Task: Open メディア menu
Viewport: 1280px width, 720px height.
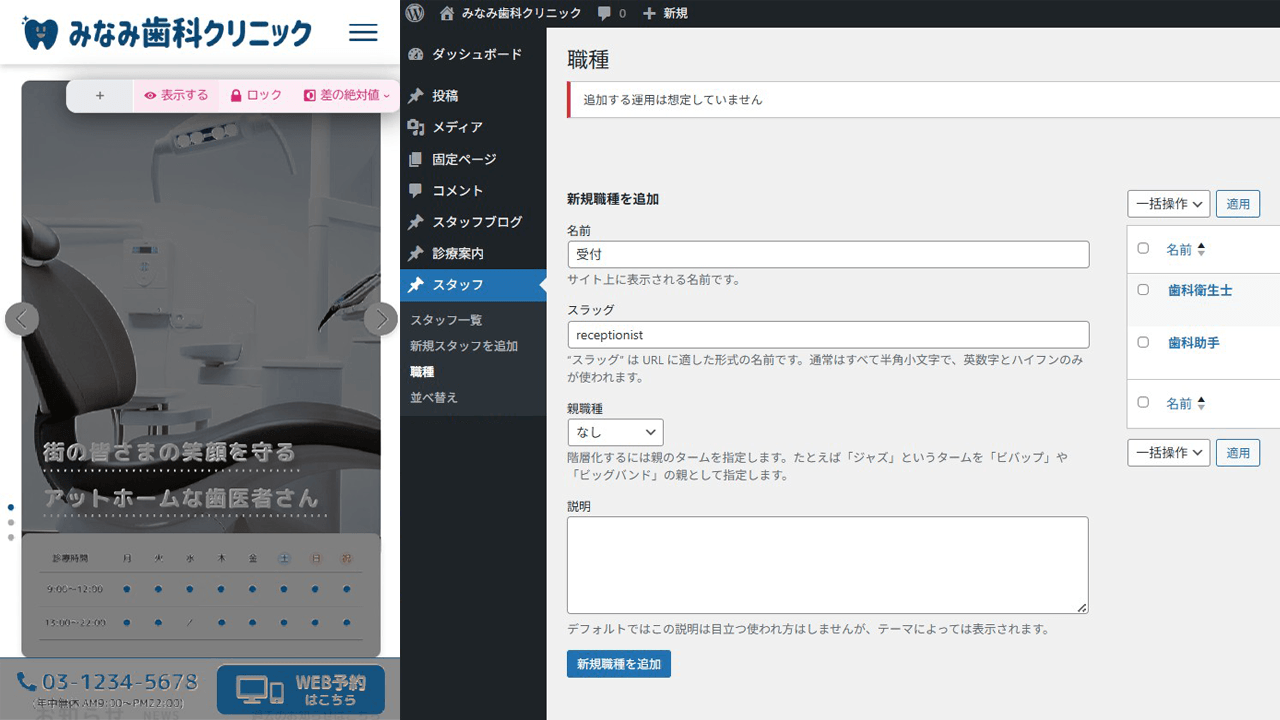Action: (473, 128)
